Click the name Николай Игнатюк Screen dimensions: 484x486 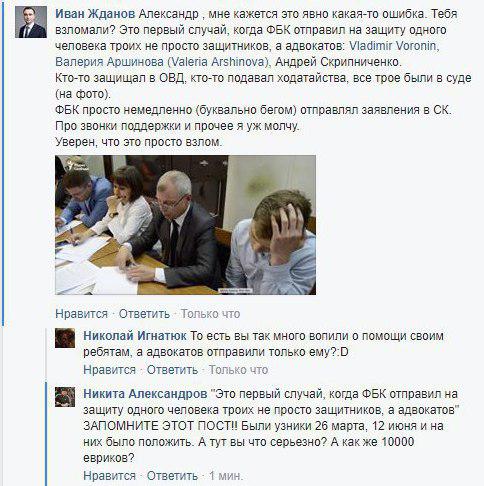point(135,336)
